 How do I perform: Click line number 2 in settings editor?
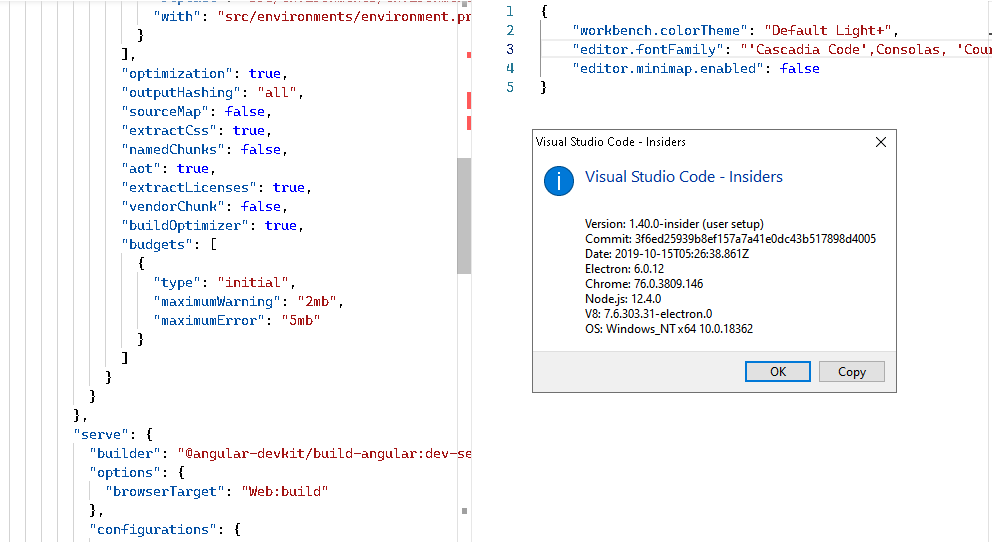click(510, 30)
